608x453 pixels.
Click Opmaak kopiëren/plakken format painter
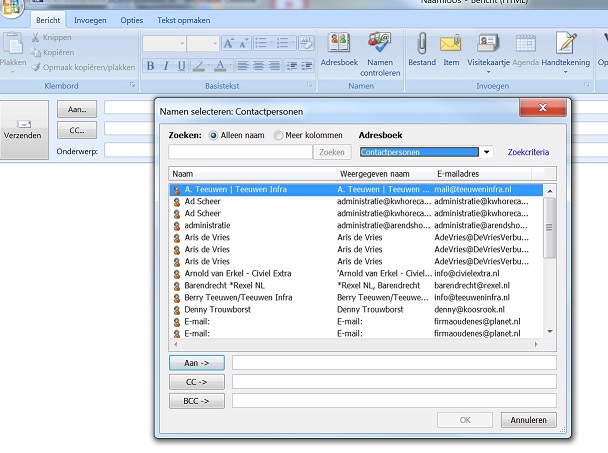[x=83, y=67]
